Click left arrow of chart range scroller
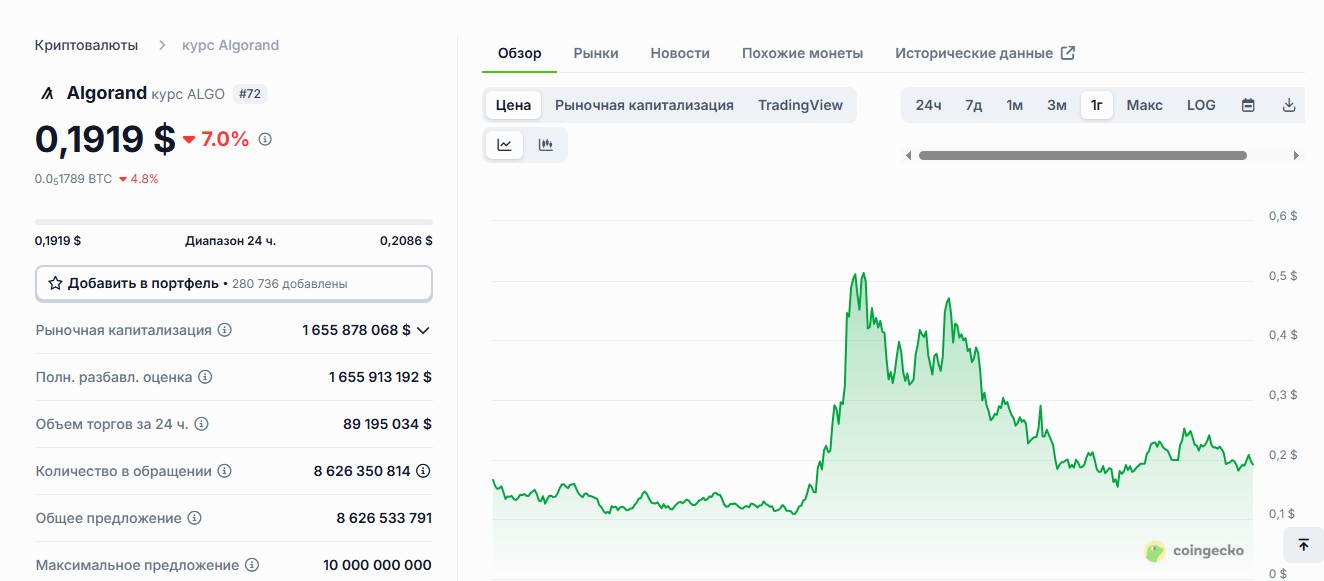 pyautogui.click(x=908, y=156)
